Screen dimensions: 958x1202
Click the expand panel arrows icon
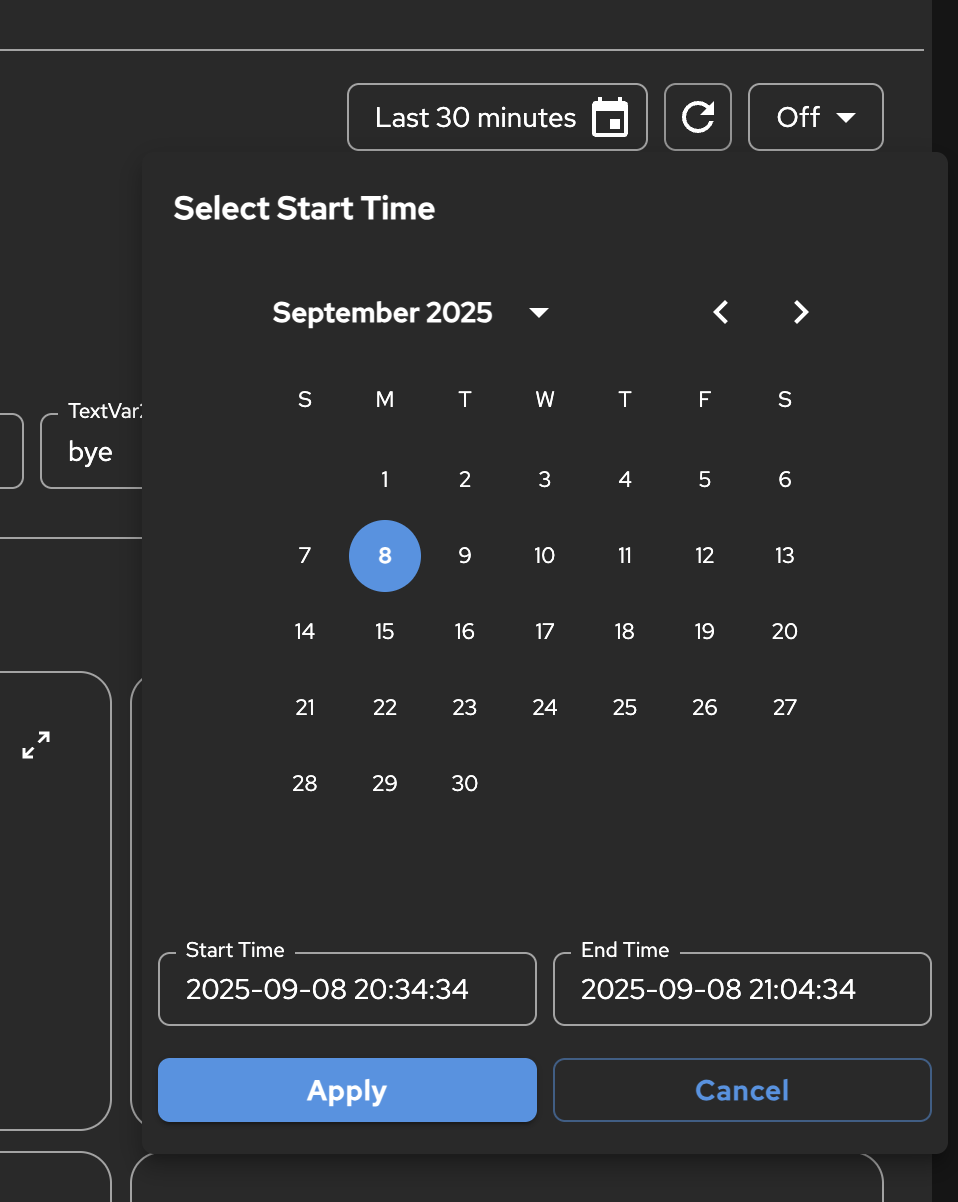36,745
